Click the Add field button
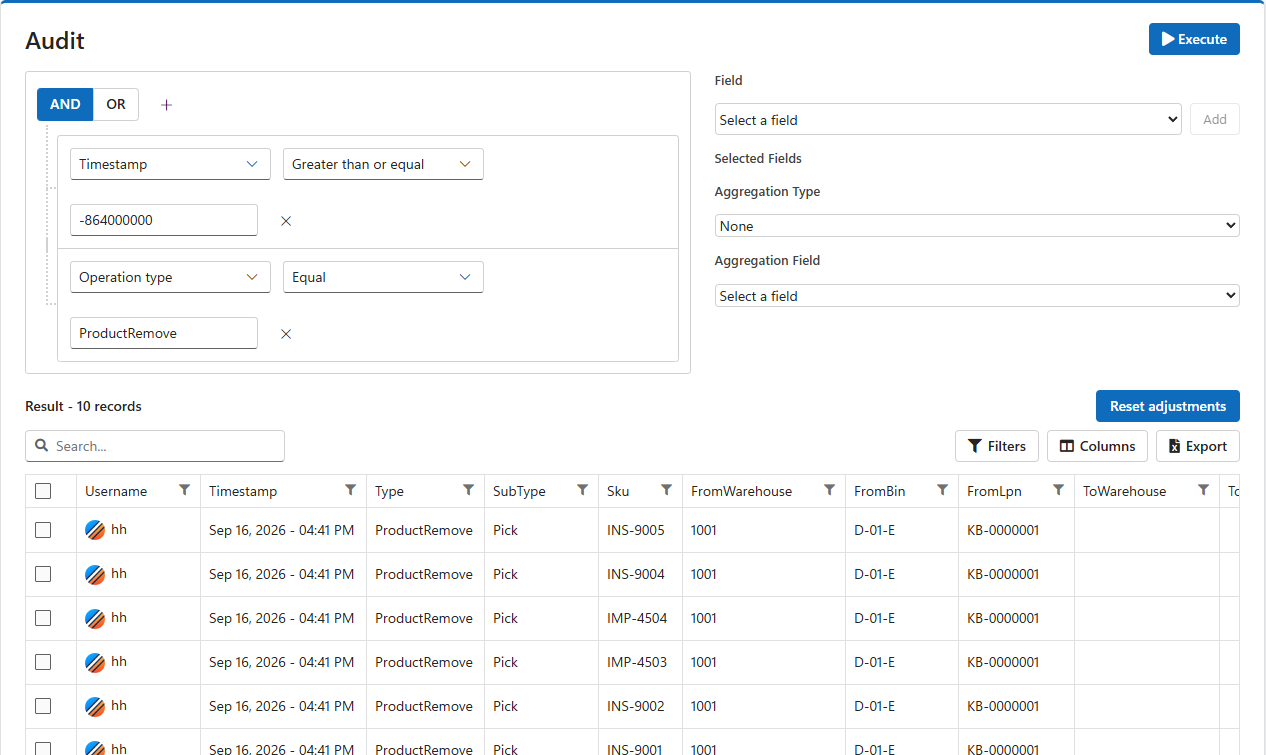The height and width of the screenshot is (755, 1266). 1215,119
